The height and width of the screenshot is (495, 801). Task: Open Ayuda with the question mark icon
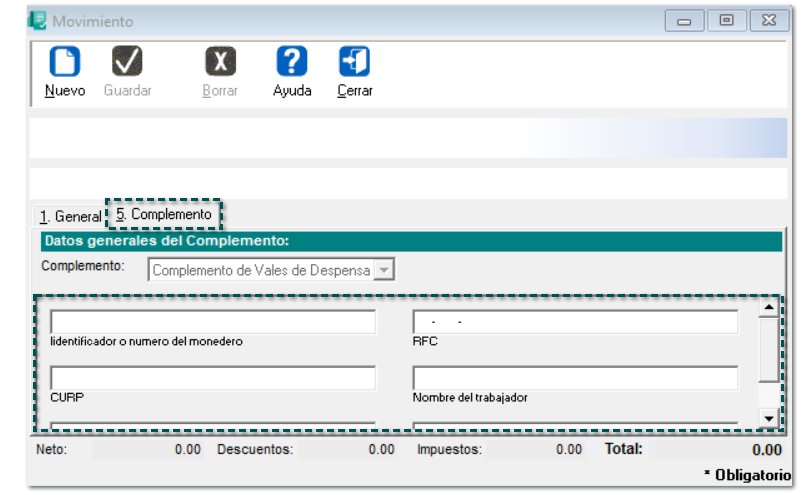click(291, 63)
